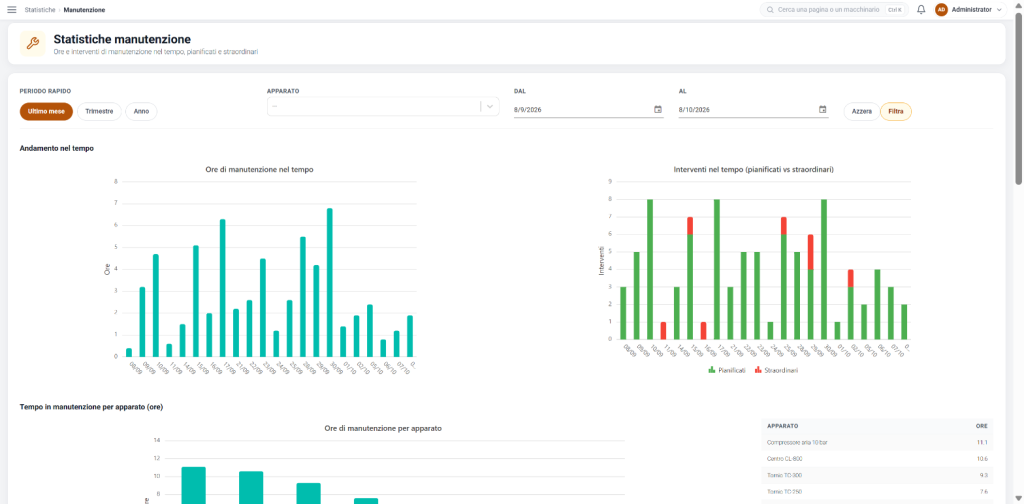Click the Straordinari legend label
This screenshot has width=1024, height=504.
pos(781,370)
